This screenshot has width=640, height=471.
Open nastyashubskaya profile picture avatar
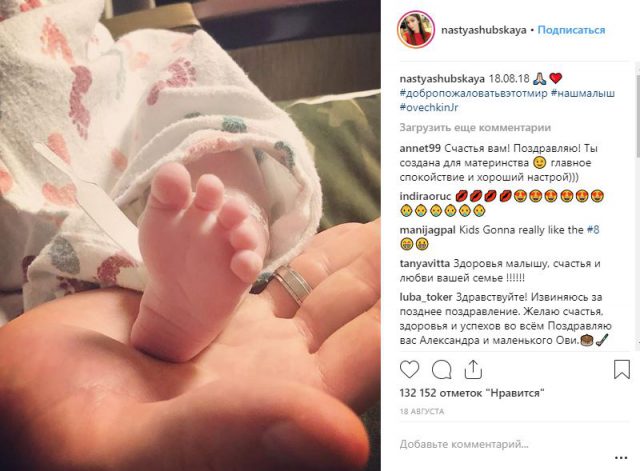(416, 30)
